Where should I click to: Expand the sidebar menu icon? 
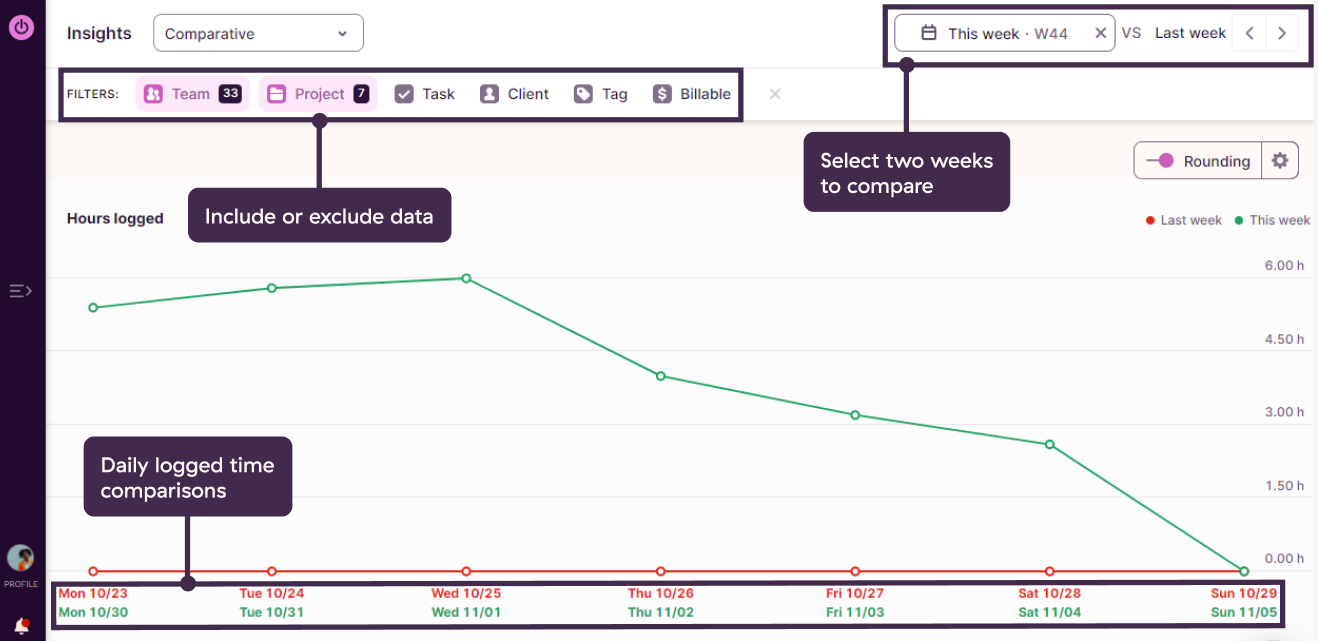21,291
